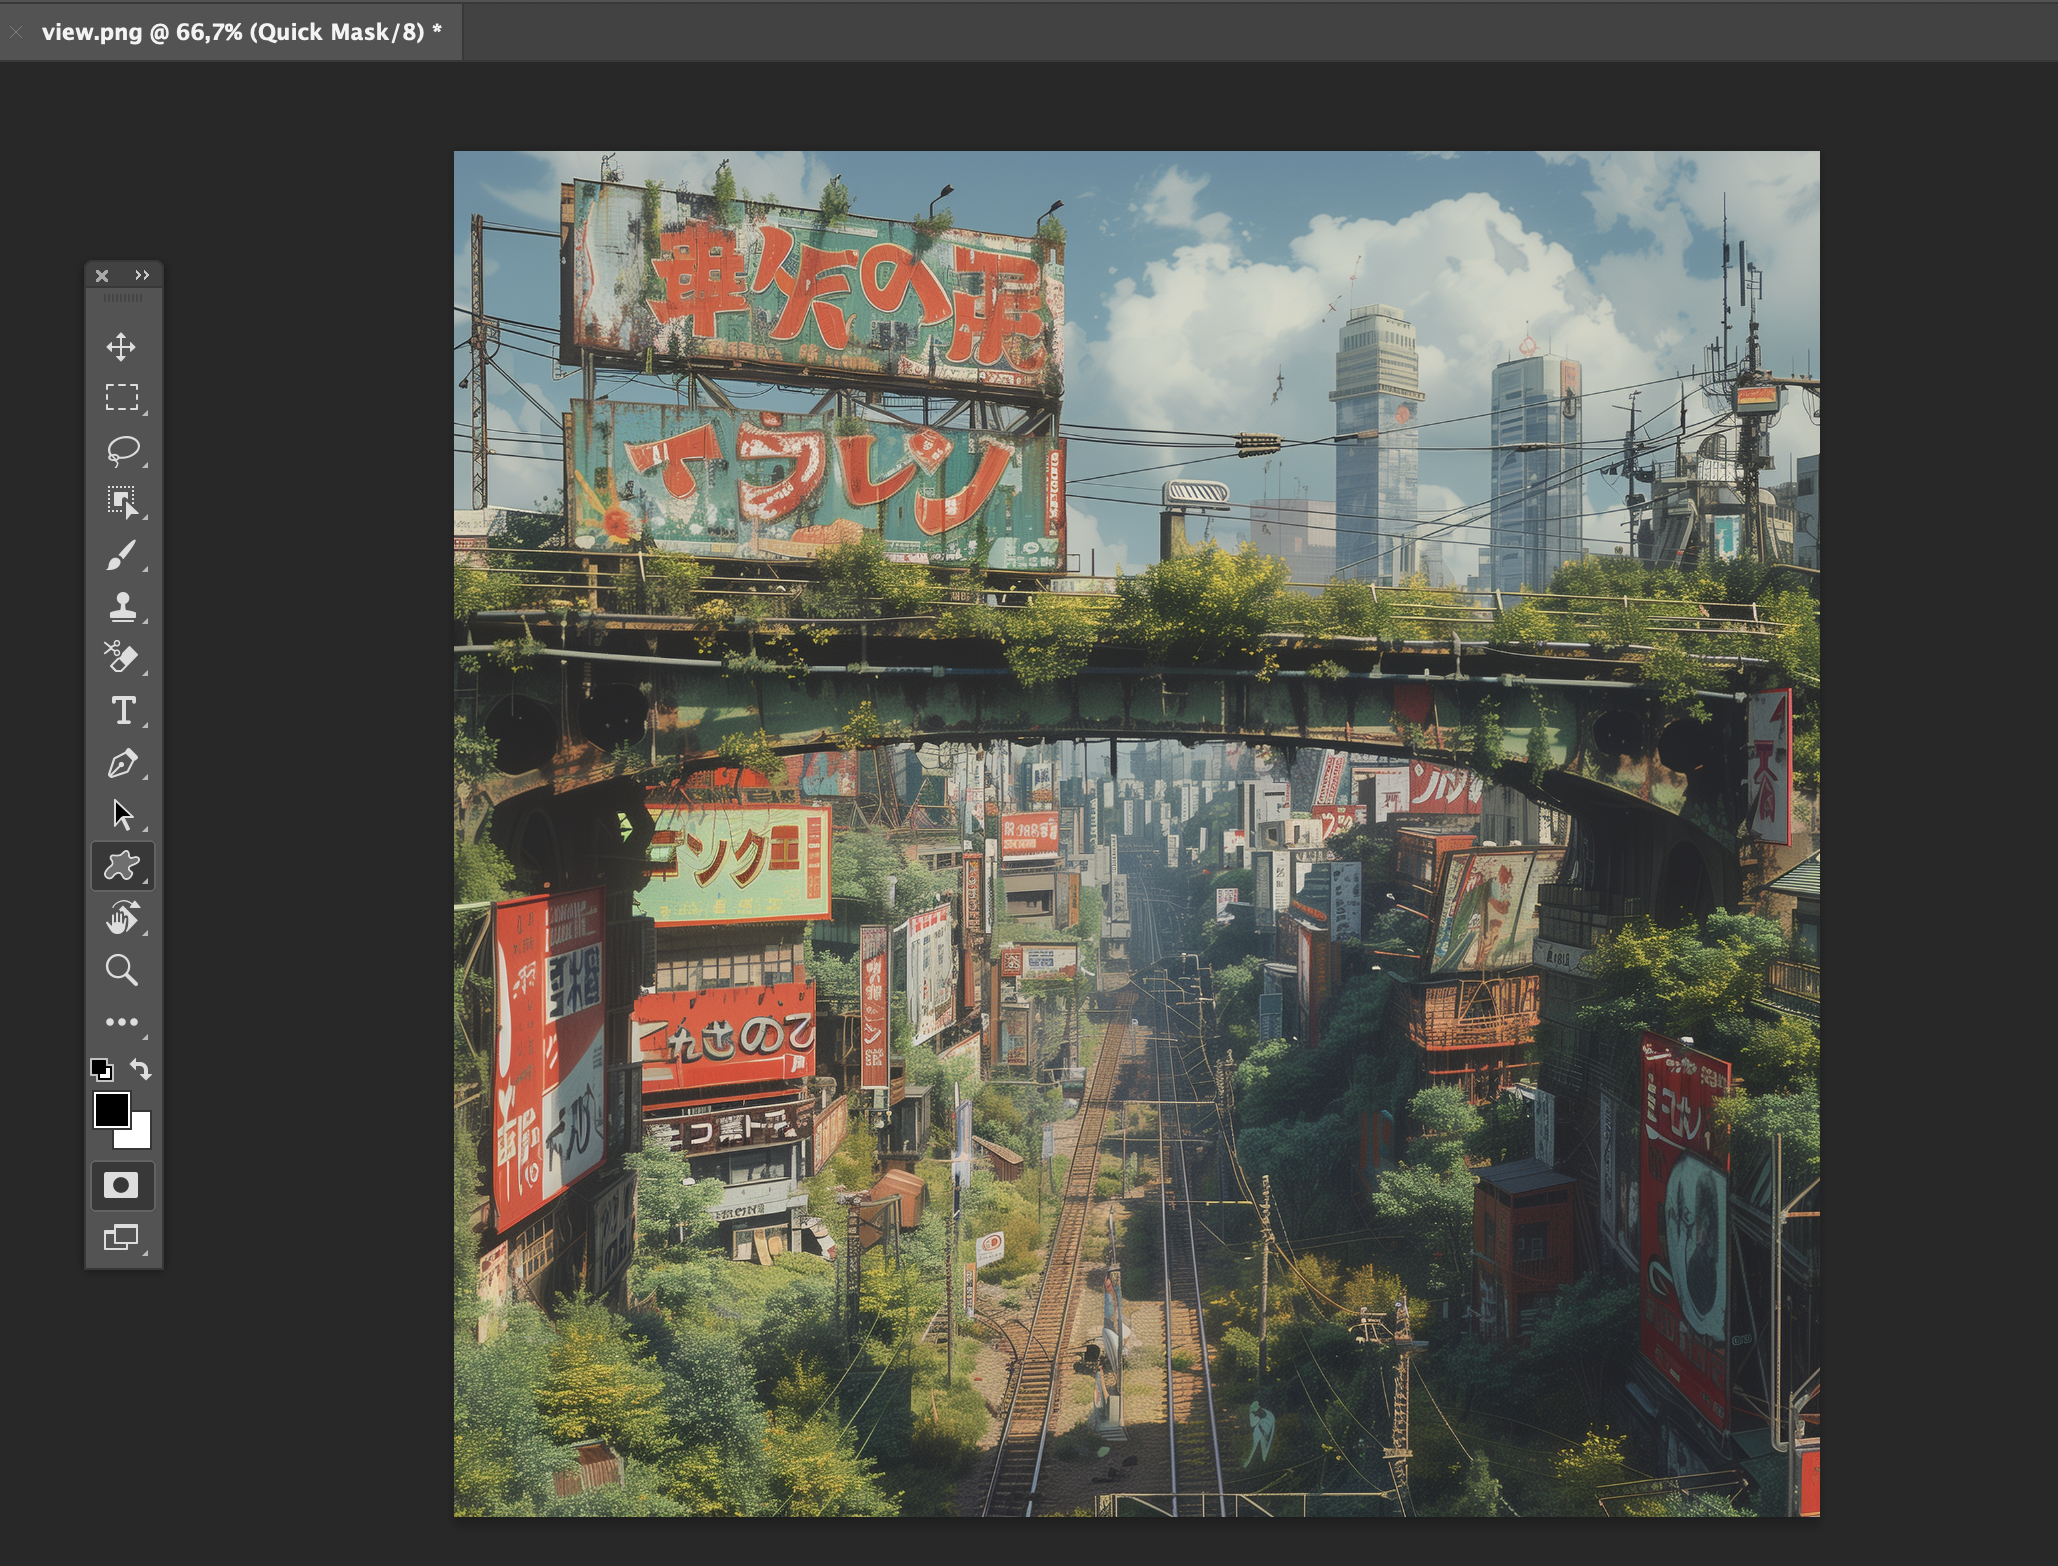2058x1566 pixels.
Task: Close the view.png document tab
Action: click(15, 32)
